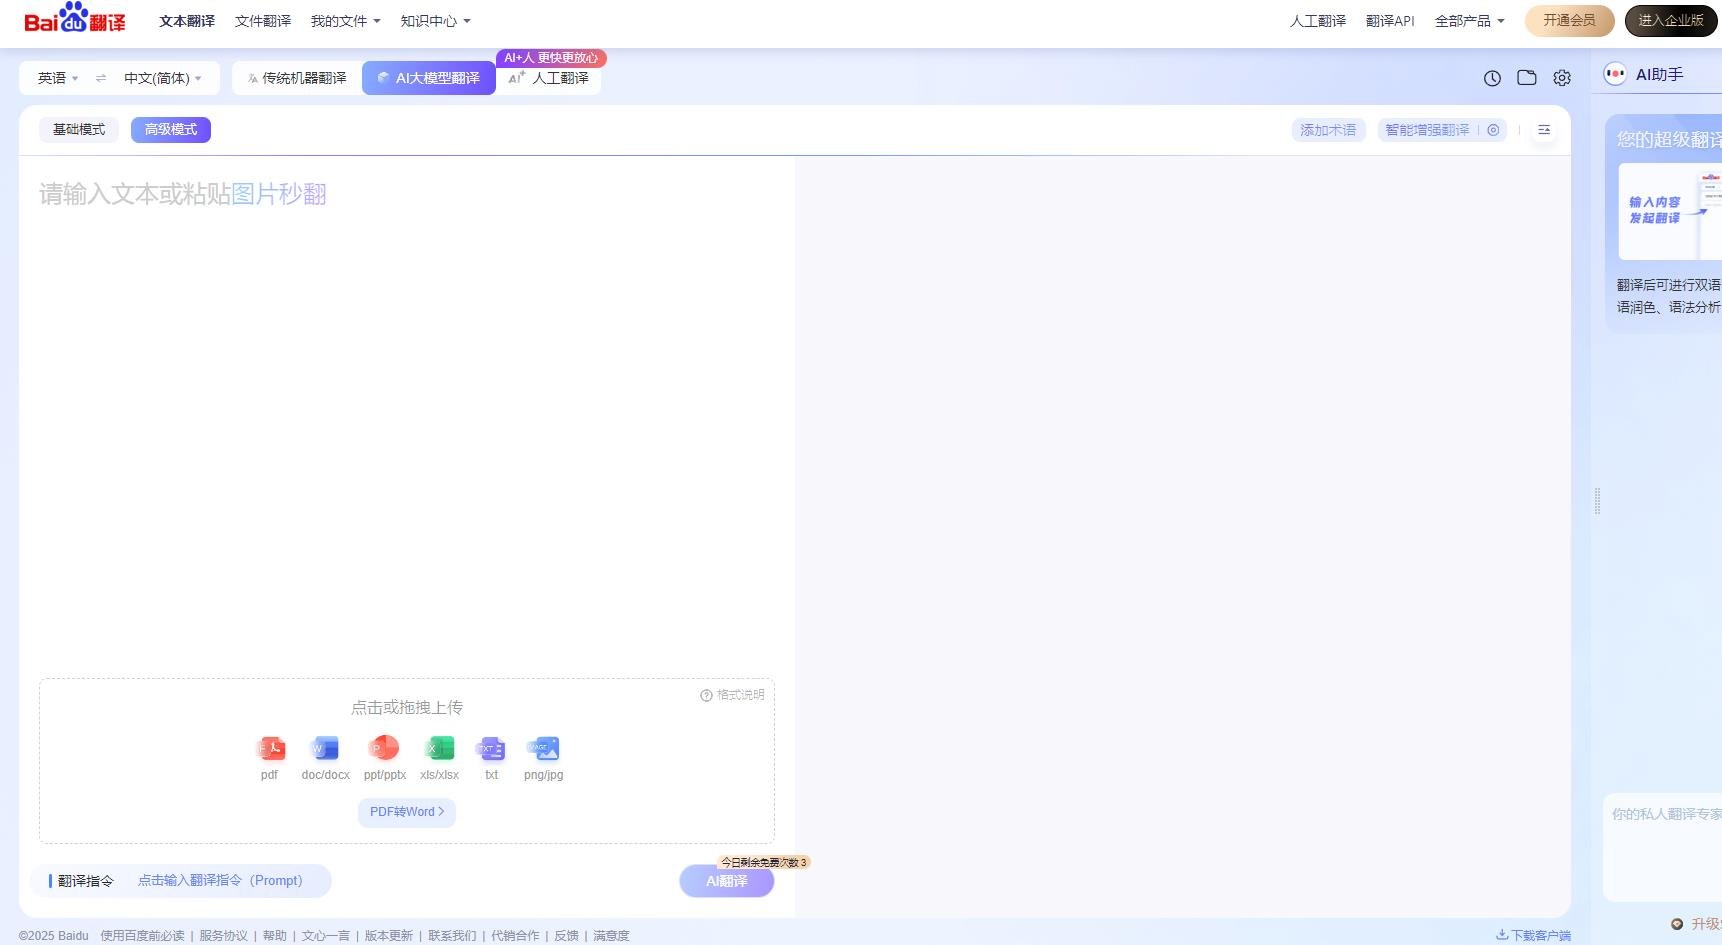
Task: Toggle the output layout list icon
Action: pyautogui.click(x=1544, y=130)
